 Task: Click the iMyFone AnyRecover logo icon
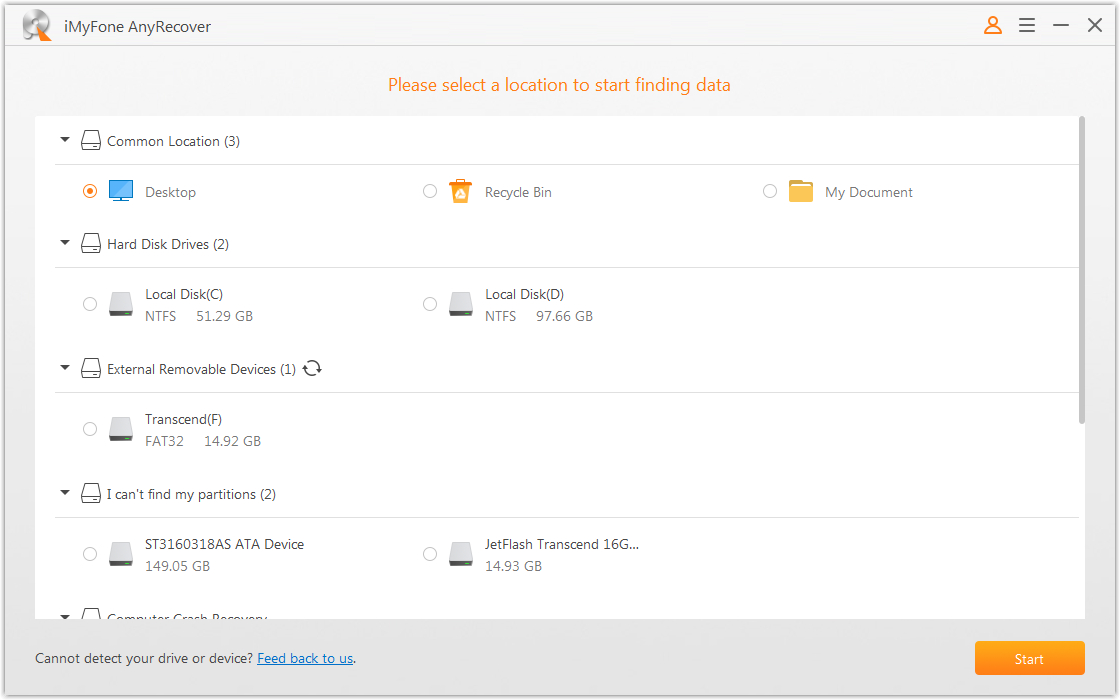click(x=36, y=26)
